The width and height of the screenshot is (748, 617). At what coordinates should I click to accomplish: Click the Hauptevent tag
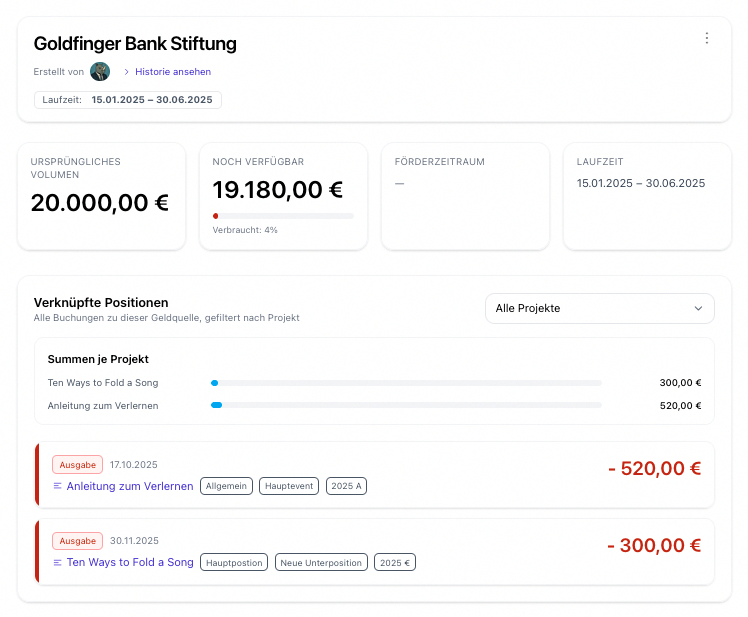point(289,486)
